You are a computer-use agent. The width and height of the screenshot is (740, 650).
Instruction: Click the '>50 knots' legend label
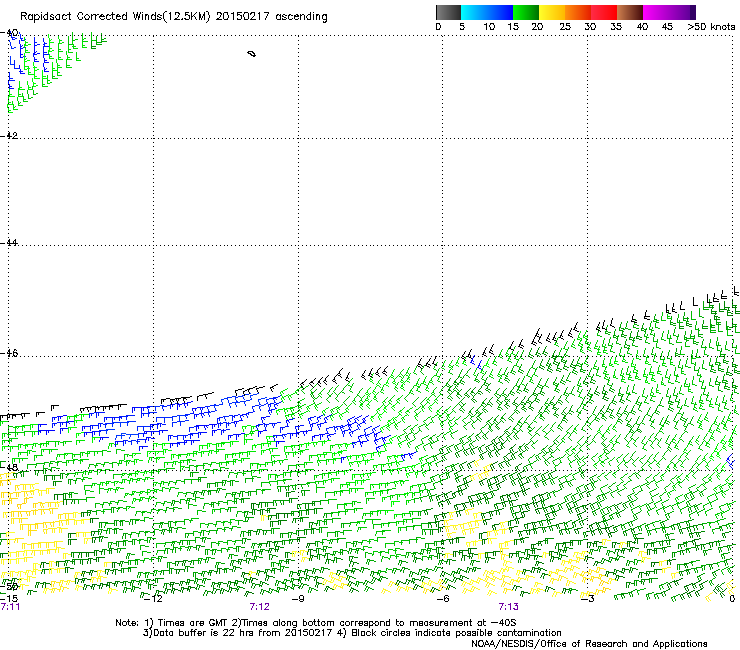coord(711,27)
